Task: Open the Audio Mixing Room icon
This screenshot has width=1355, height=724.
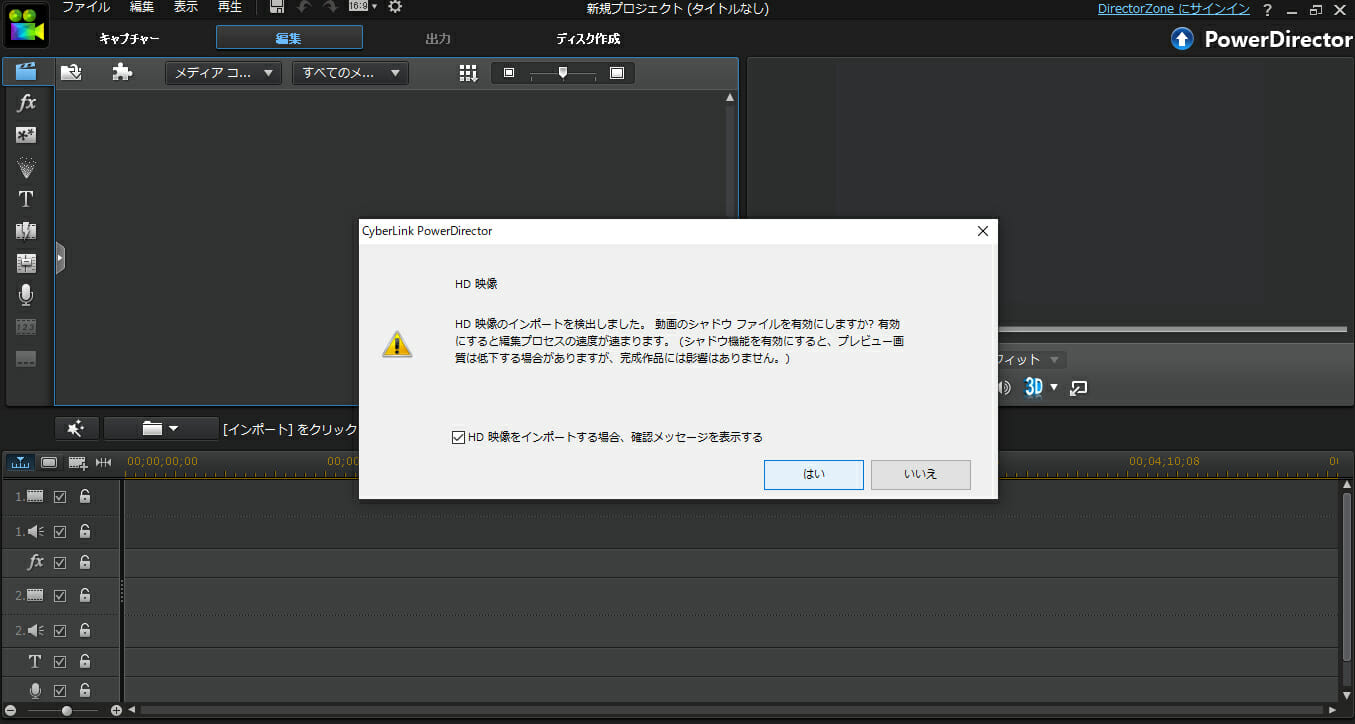Action: point(27,263)
